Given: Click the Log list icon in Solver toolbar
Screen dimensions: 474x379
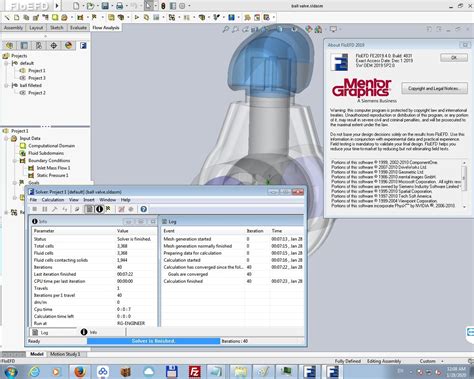Looking at the screenshot, I should 89,209.
